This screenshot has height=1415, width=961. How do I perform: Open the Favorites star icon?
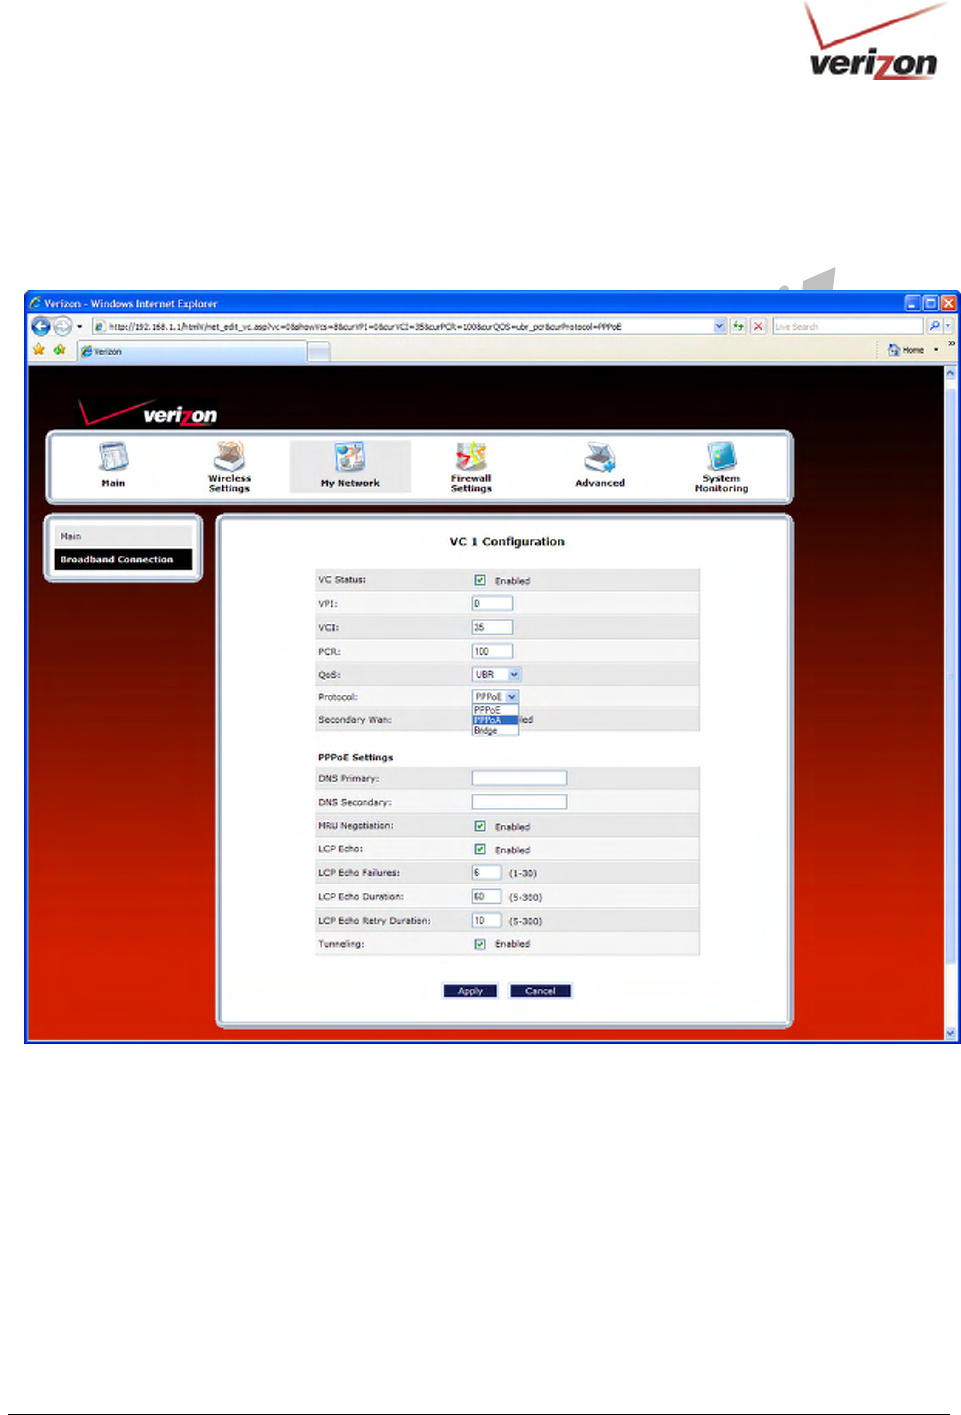pos(39,350)
